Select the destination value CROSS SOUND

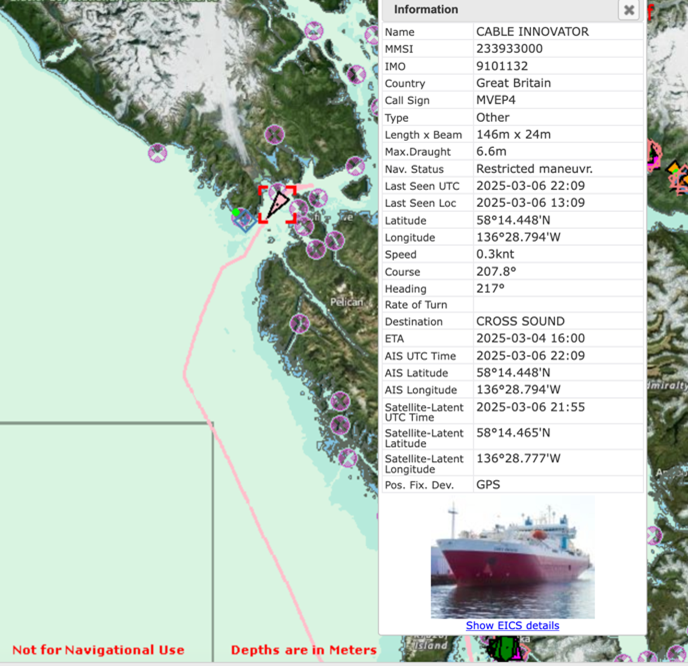pos(520,322)
